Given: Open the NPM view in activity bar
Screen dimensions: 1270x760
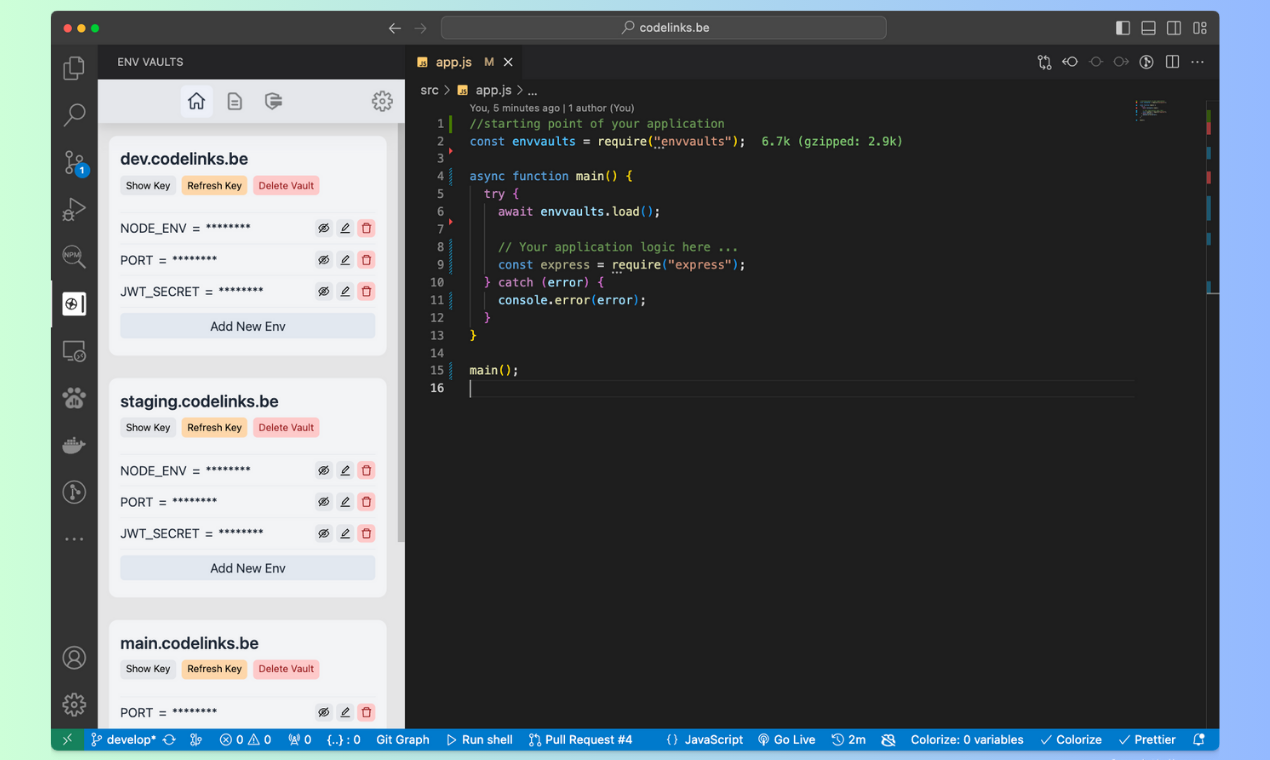Looking at the screenshot, I should click(x=74, y=257).
